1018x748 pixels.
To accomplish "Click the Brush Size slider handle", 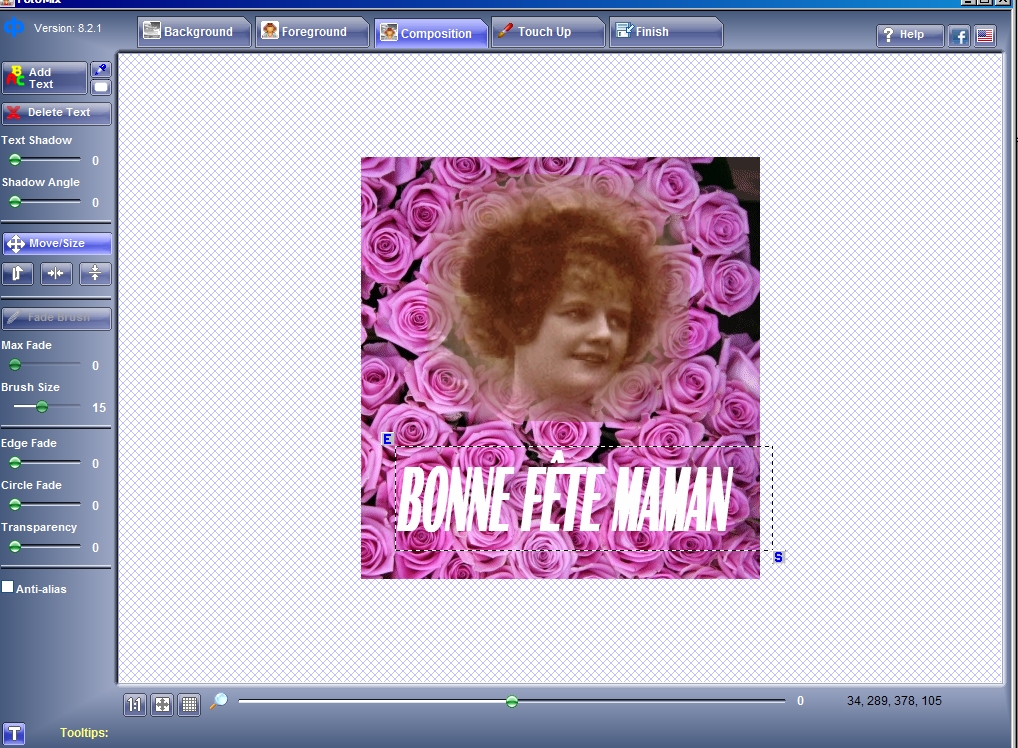I will 42,407.
